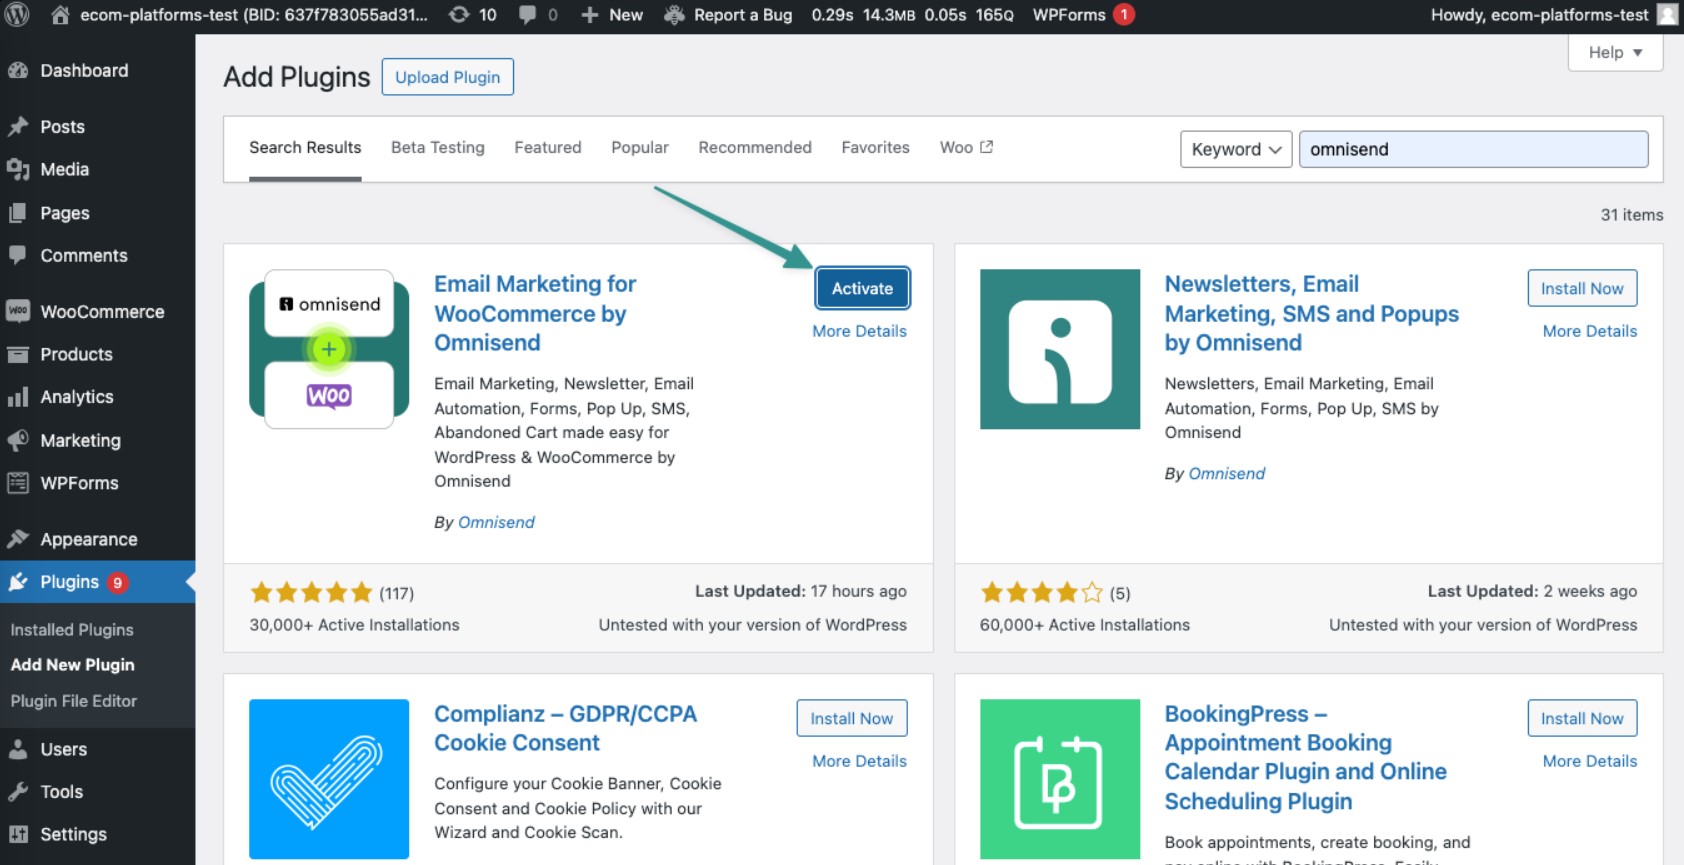Open BookingPress Appointment Booking title link
Screen dimensions: 1684x865
click(x=1306, y=757)
